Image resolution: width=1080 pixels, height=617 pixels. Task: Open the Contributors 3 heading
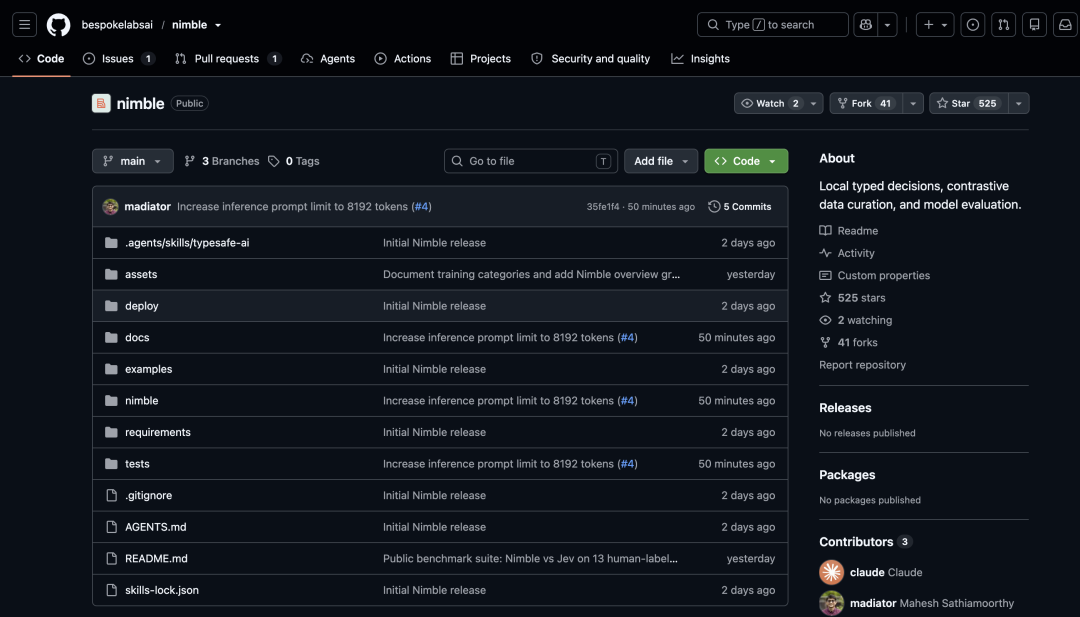[x=865, y=542]
